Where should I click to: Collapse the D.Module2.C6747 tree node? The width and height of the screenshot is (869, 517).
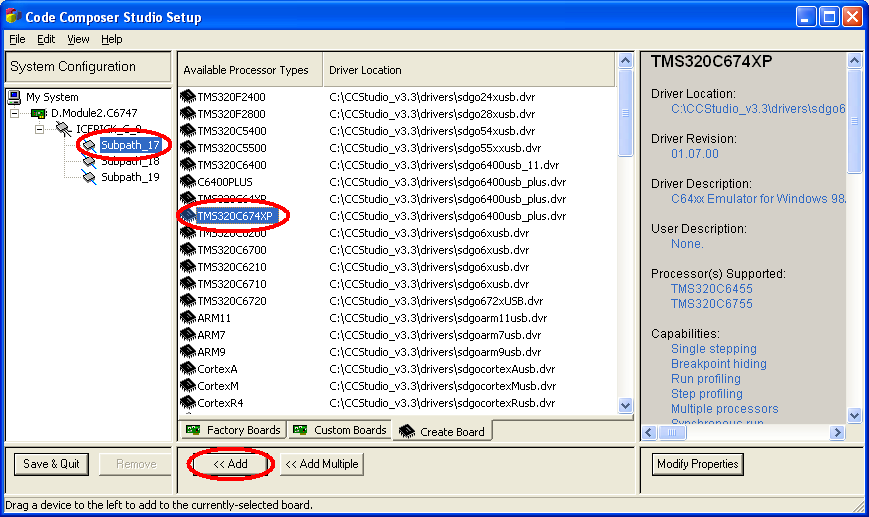point(15,114)
